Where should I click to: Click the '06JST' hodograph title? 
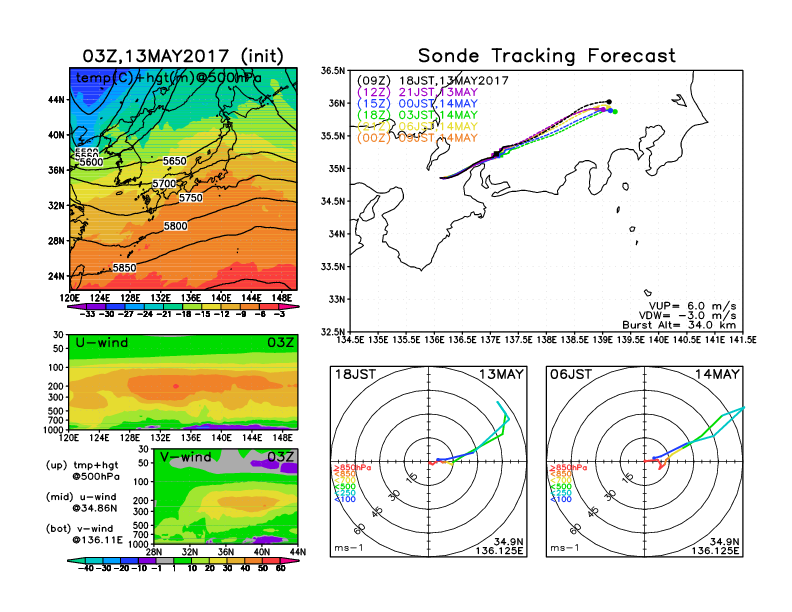(571, 374)
